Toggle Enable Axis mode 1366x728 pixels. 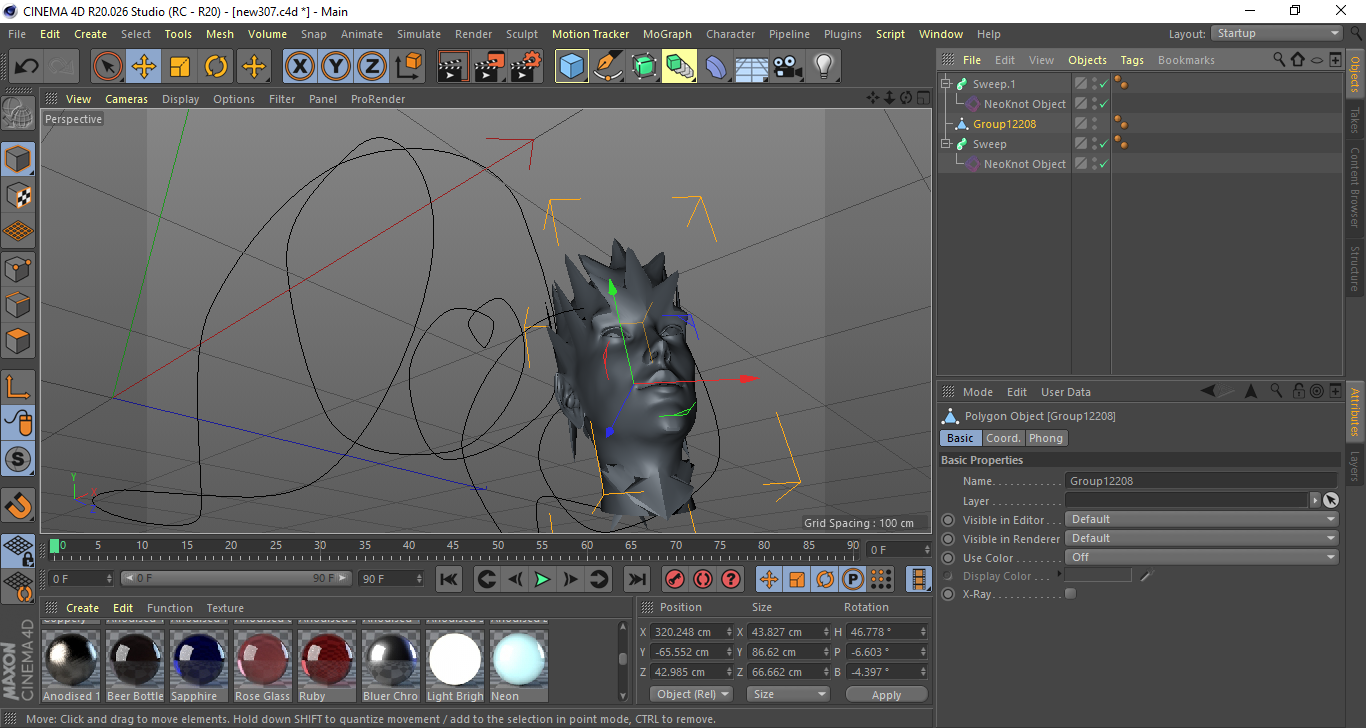coord(18,387)
